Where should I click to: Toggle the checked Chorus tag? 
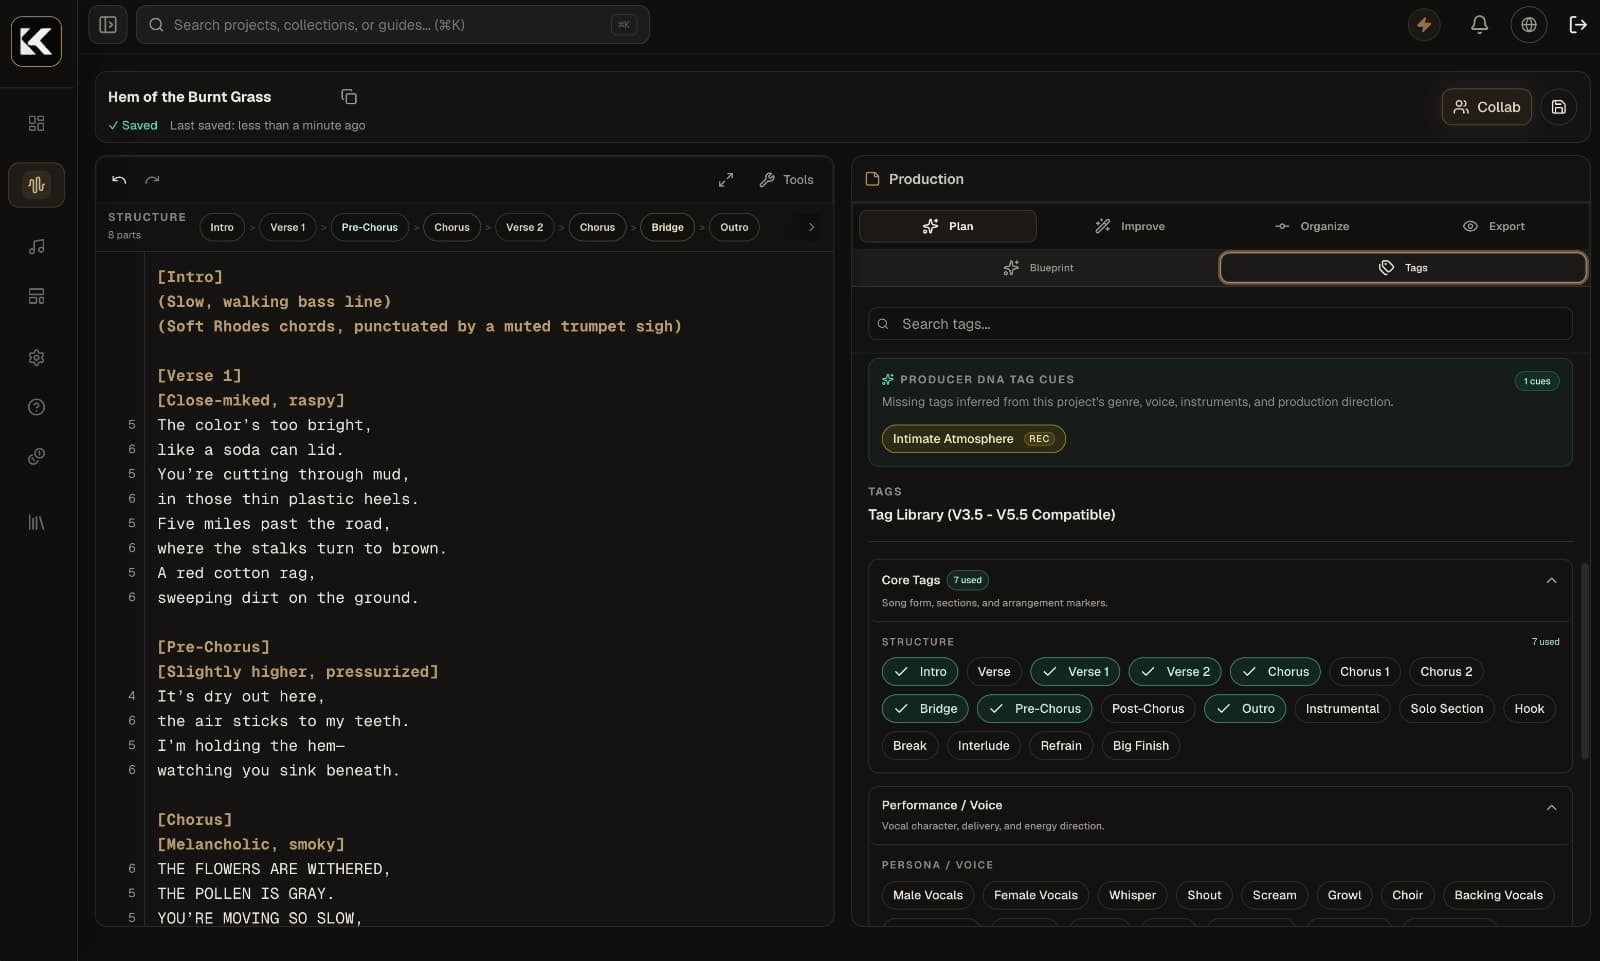coord(1275,672)
